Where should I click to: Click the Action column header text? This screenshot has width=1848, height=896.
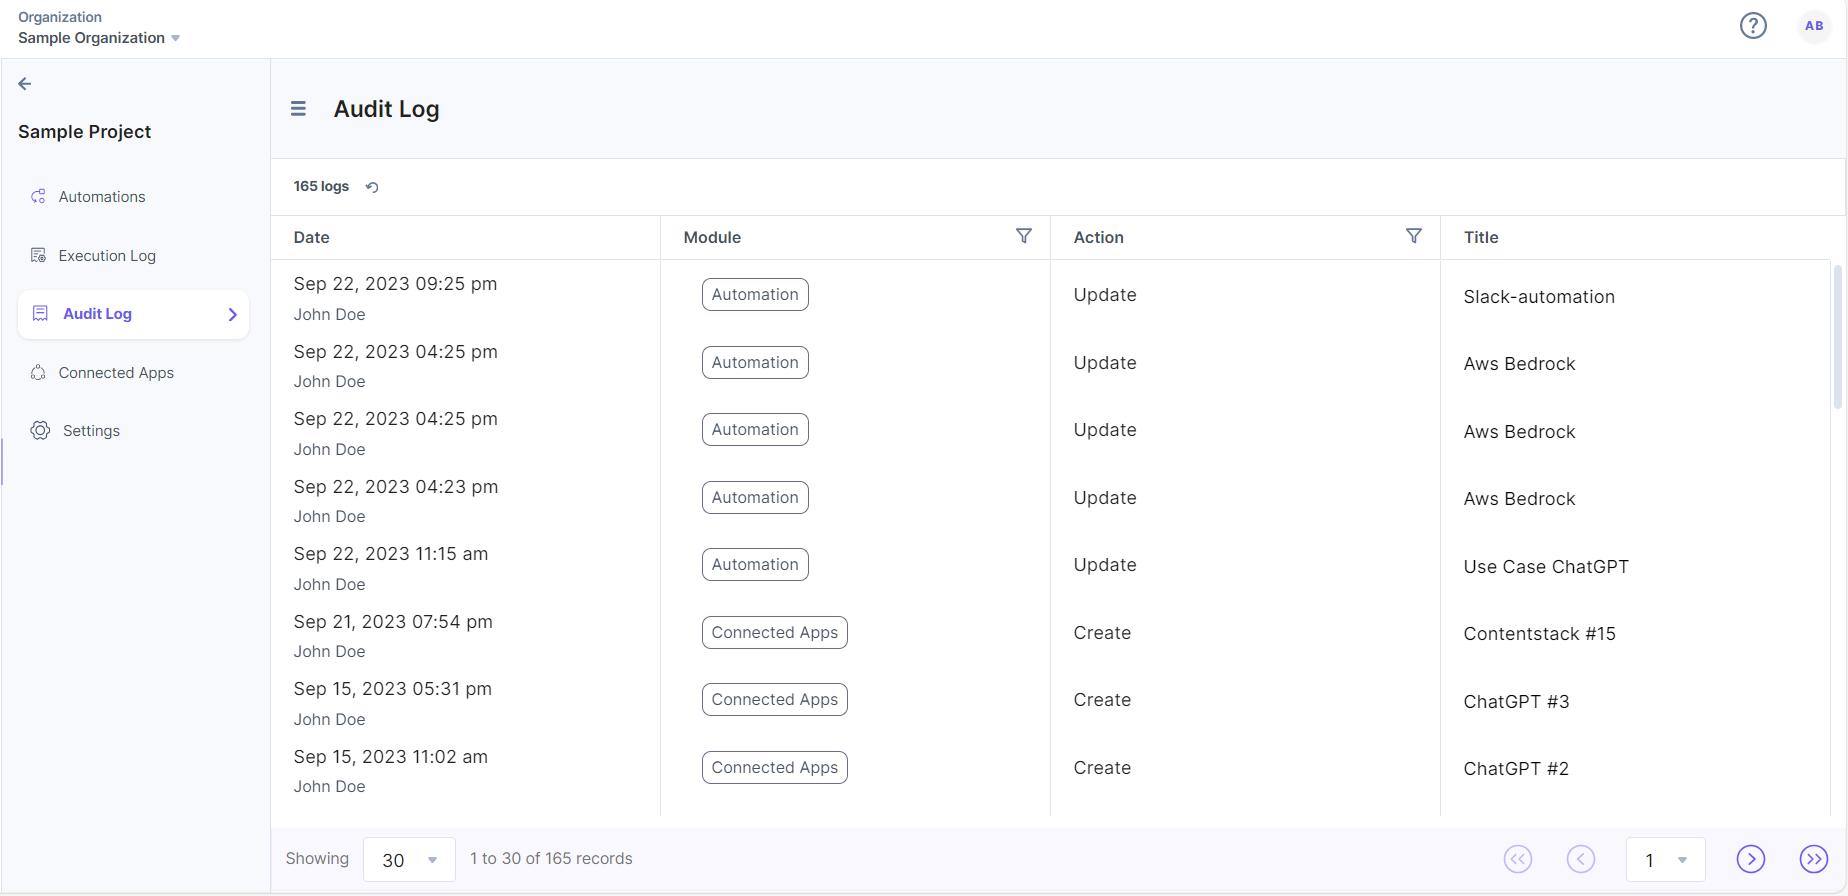[x=1099, y=238]
